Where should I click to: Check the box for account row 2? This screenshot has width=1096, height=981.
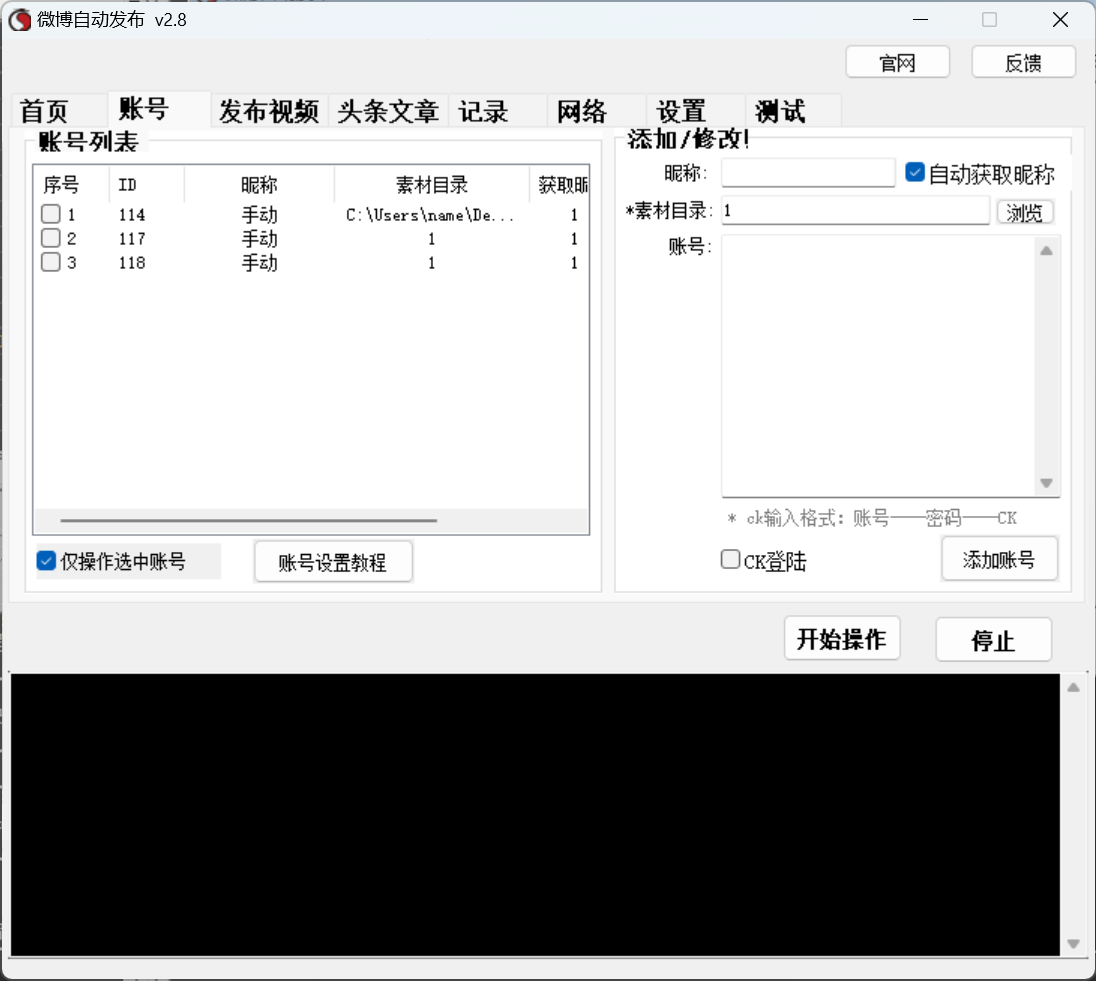click(x=50, y=238)
